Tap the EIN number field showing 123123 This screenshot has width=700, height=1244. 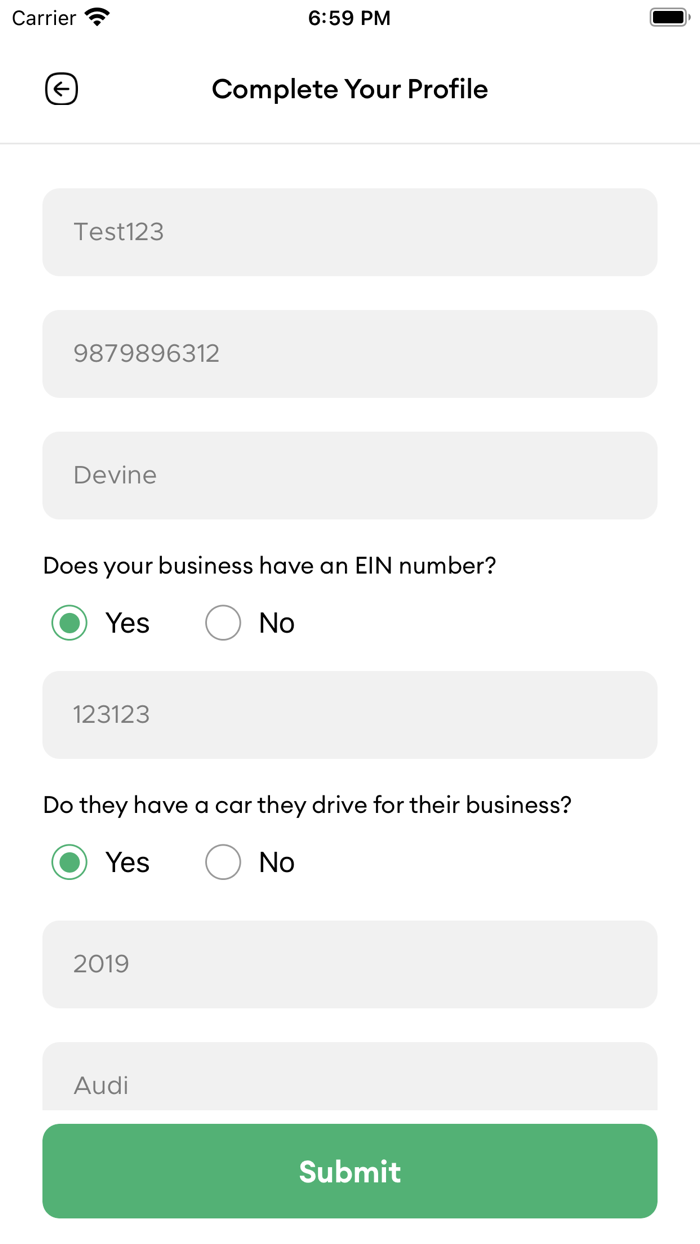pyautogui.click(x=349, y=714)
